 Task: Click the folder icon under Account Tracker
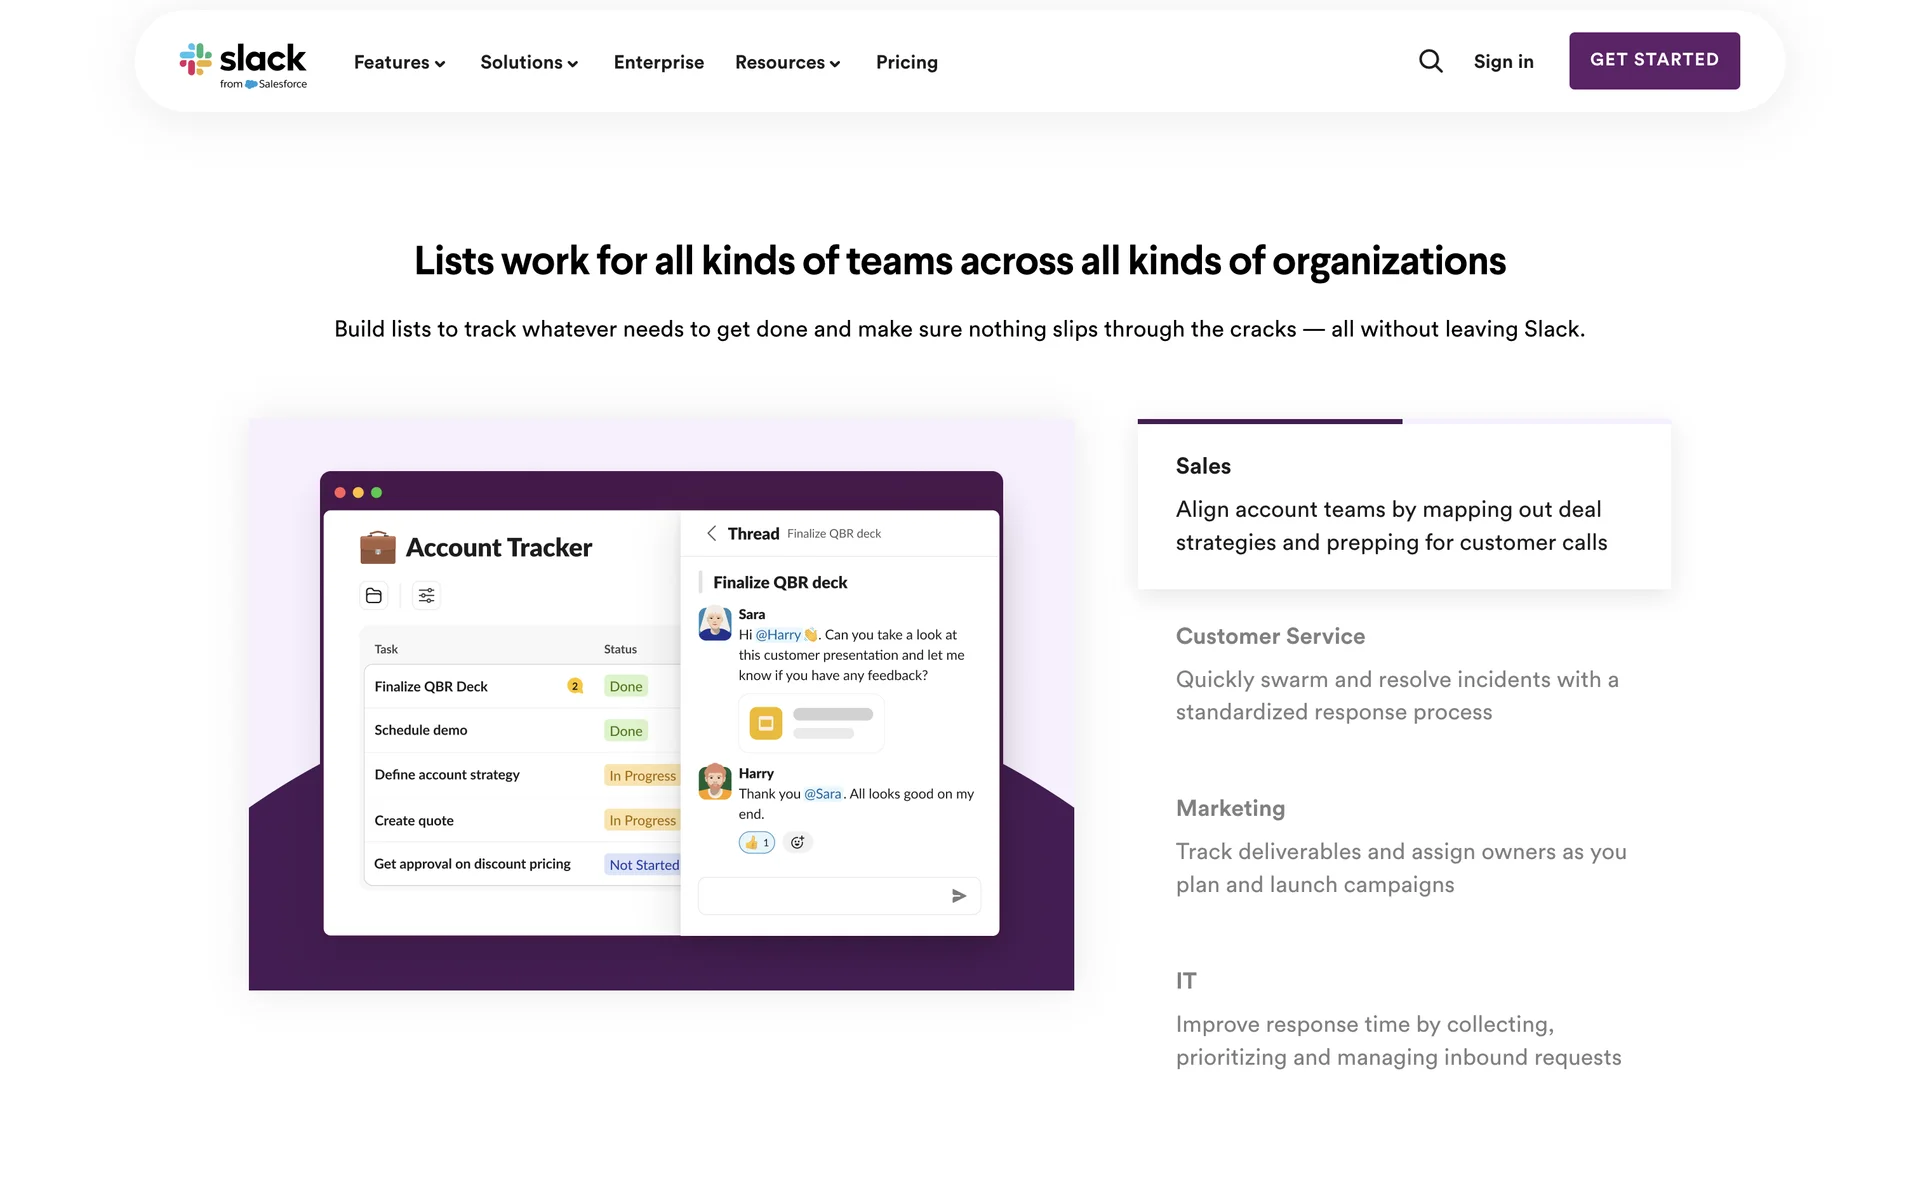[x=374, y=596]
